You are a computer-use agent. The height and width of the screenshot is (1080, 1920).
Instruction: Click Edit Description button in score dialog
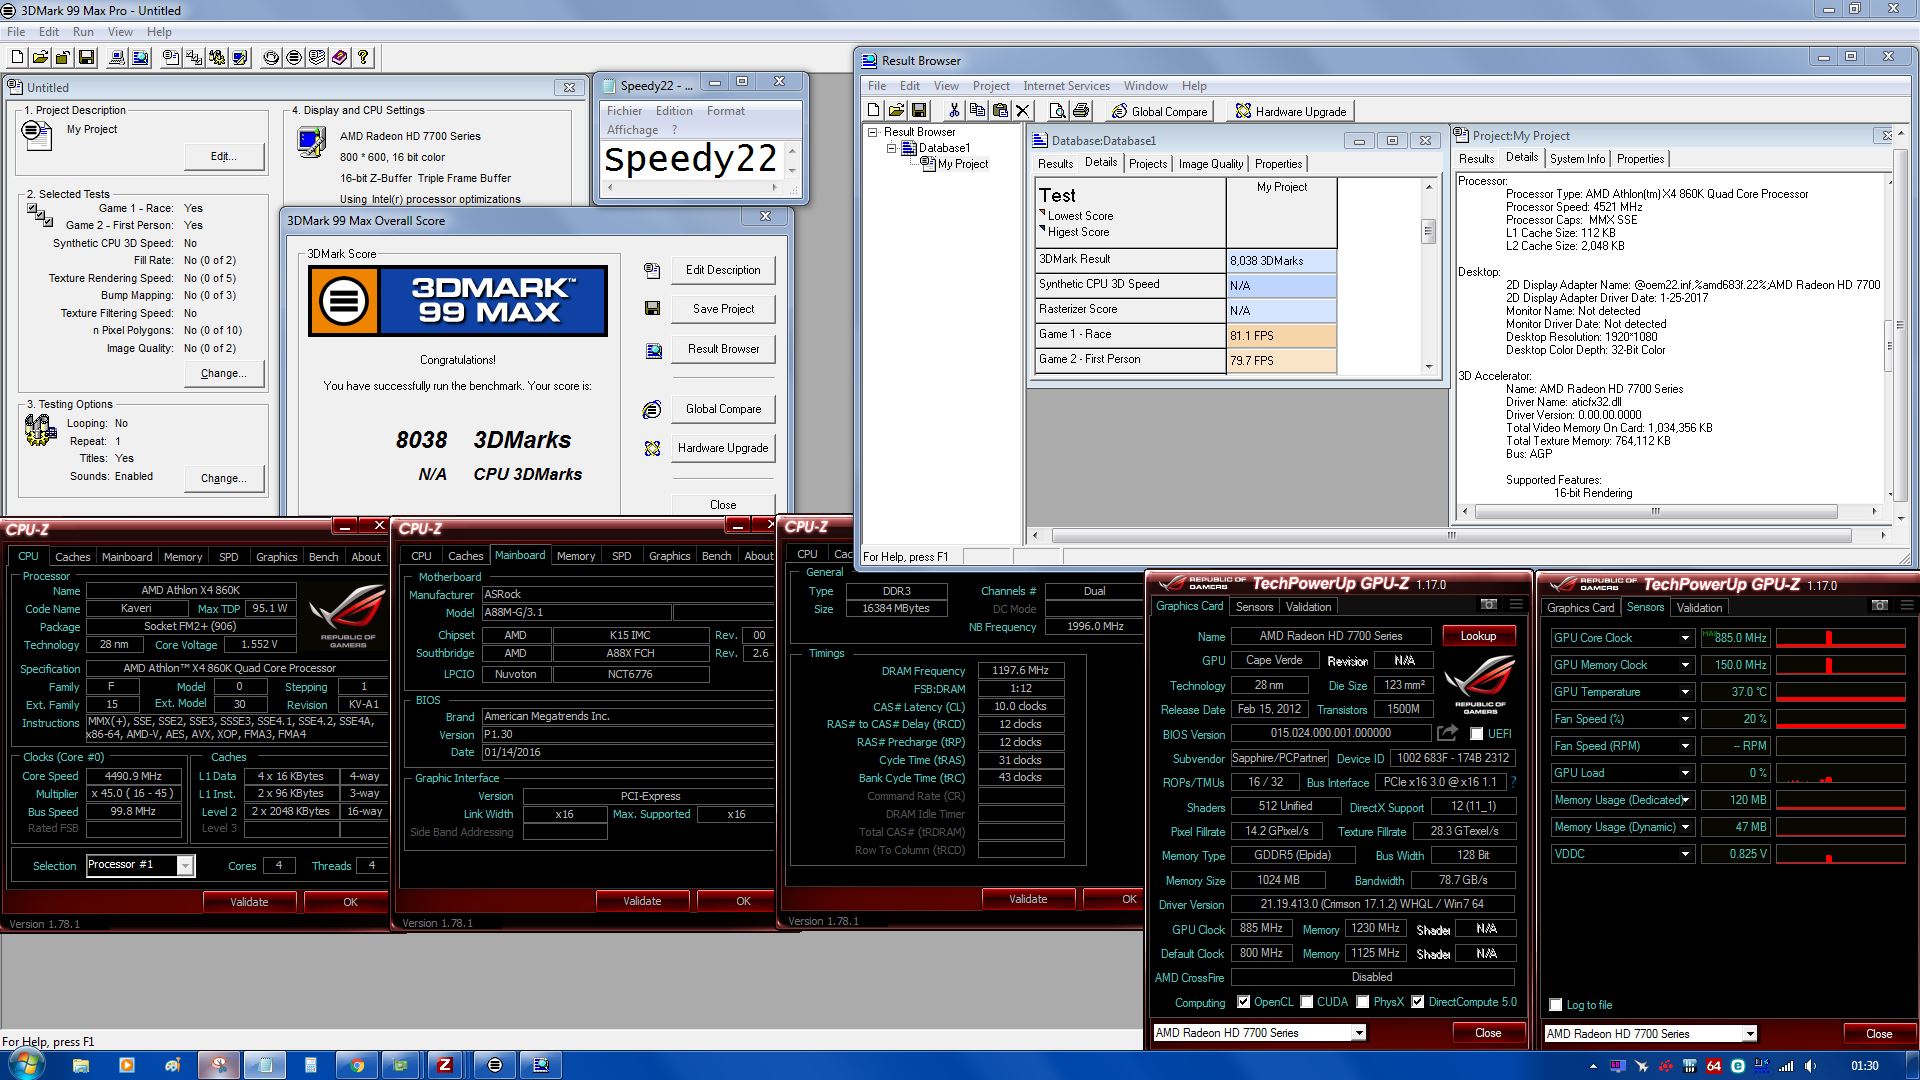[723, 270]
